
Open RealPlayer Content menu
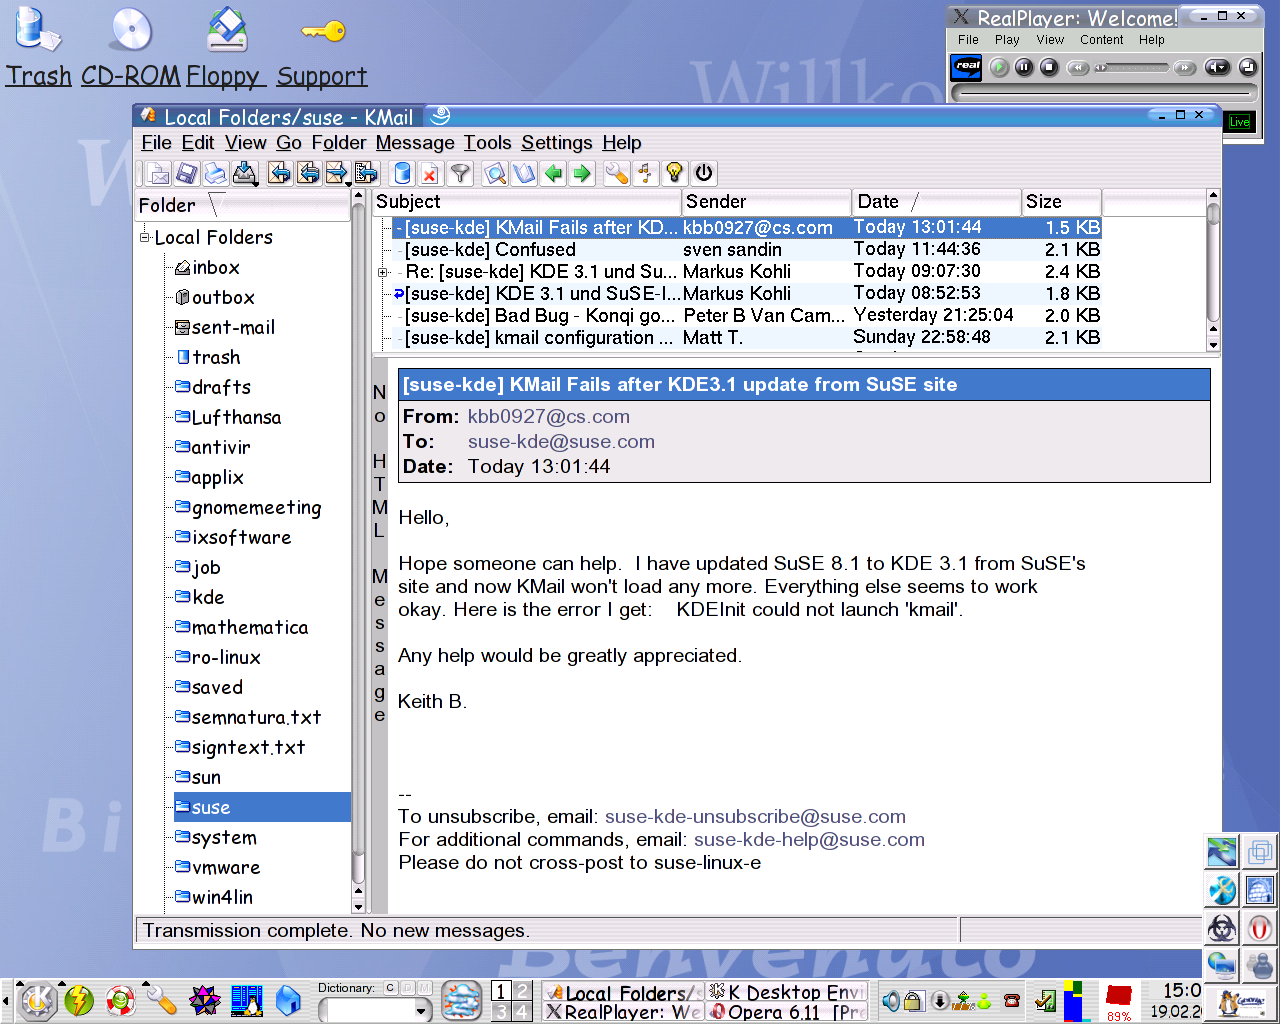(1102, 40)
